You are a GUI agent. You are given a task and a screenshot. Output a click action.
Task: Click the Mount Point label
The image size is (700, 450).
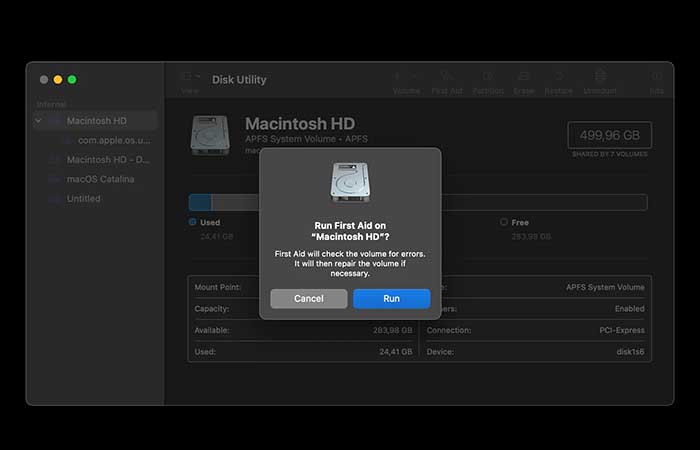point(218,287)
